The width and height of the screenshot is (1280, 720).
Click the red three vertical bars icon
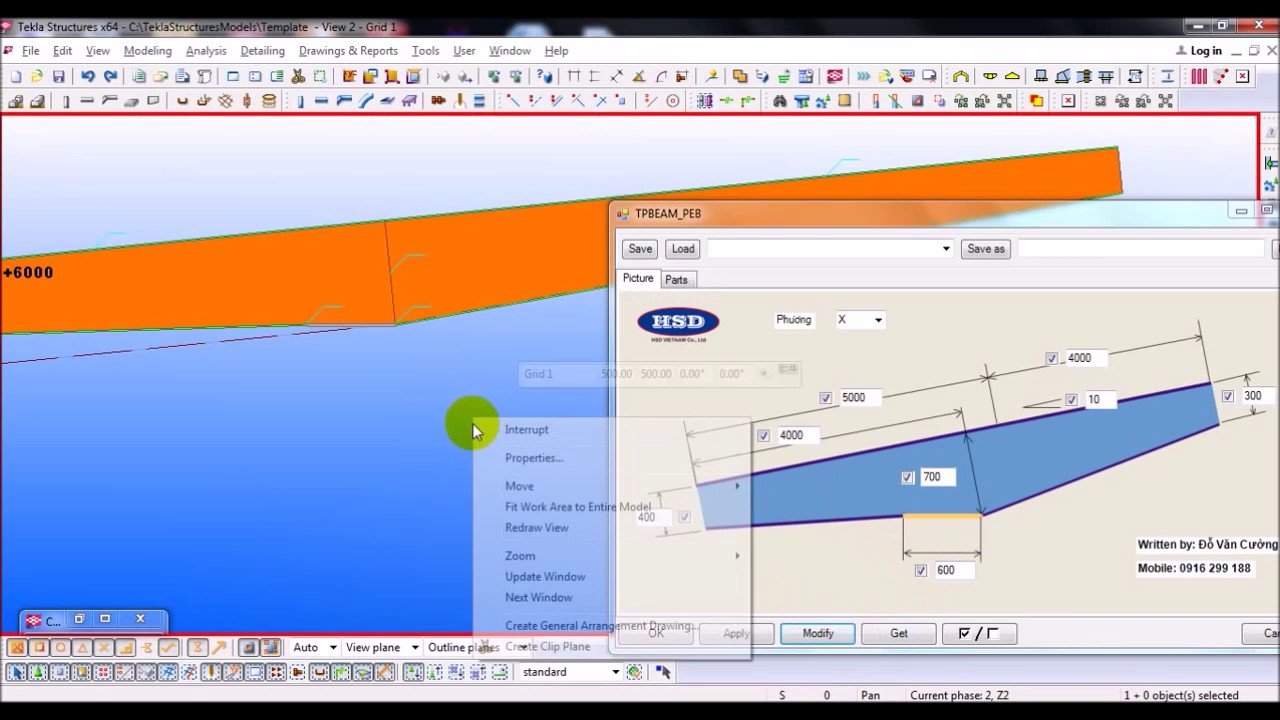coord(1199,76)
